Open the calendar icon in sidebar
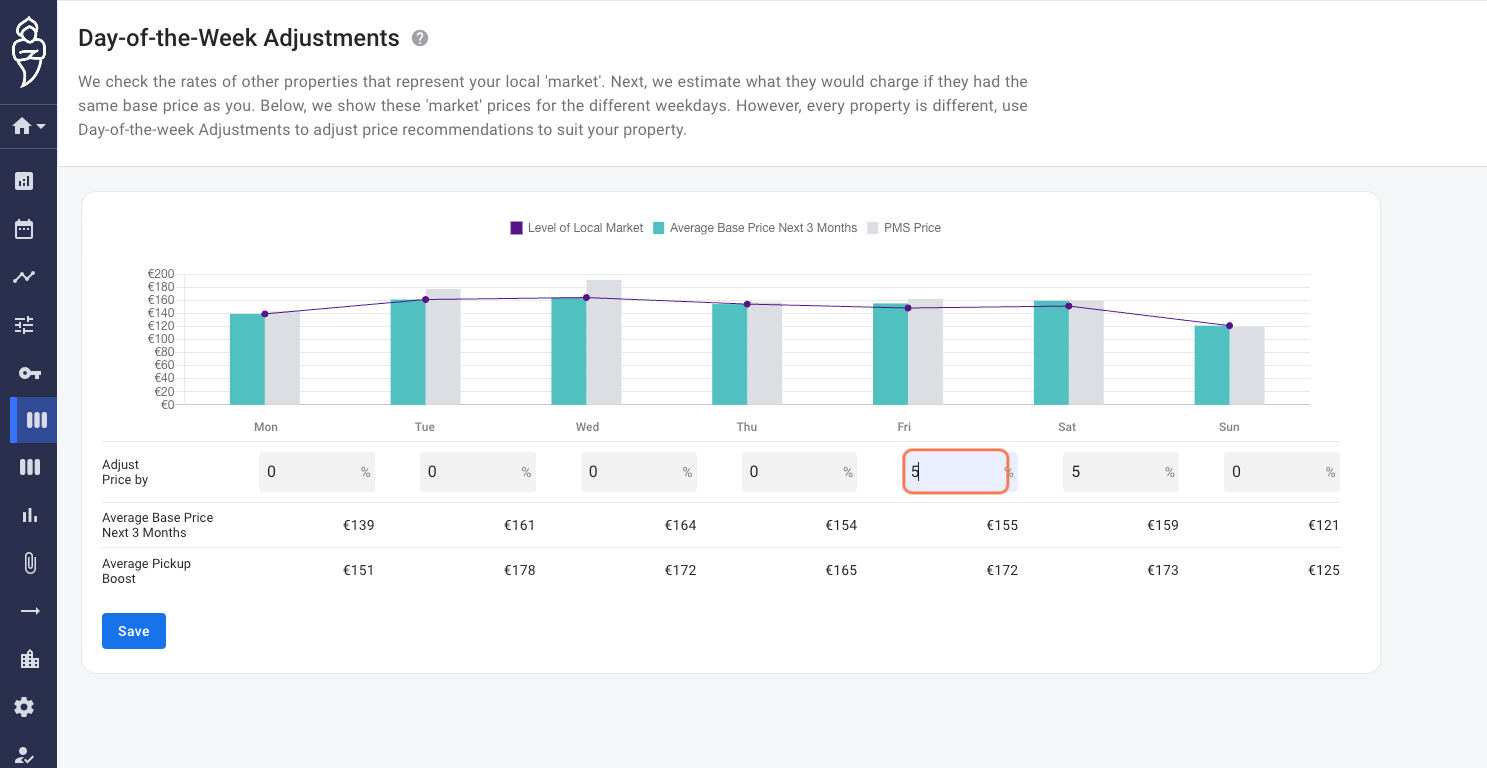Image resolution: width=1487 pixels, height=768 pixels. pyautogui.click(x=24, y=229)
